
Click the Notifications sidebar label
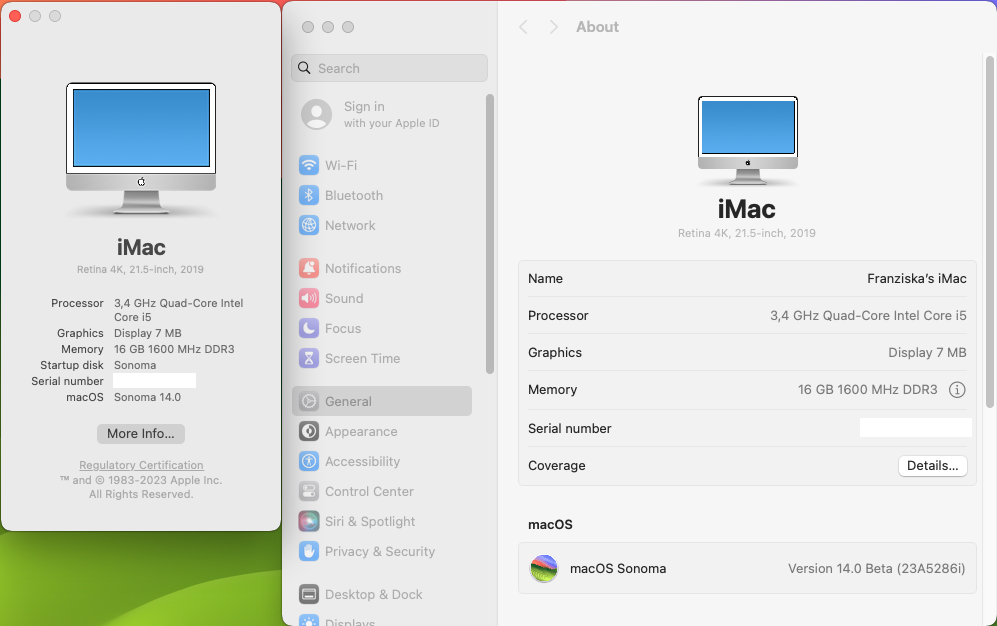click(363, 268)
